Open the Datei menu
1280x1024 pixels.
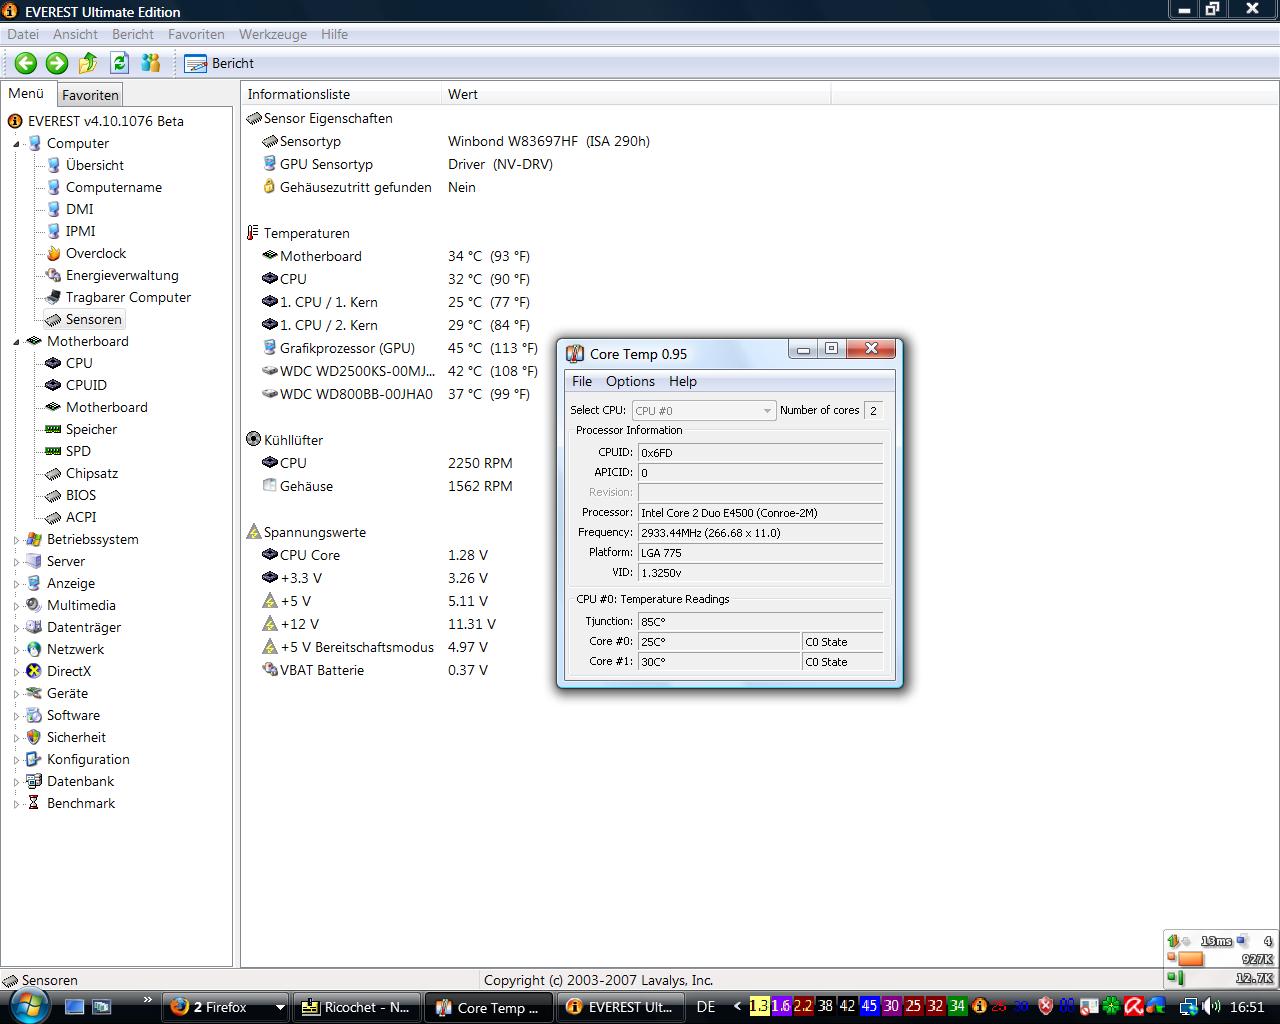(23, 34)
